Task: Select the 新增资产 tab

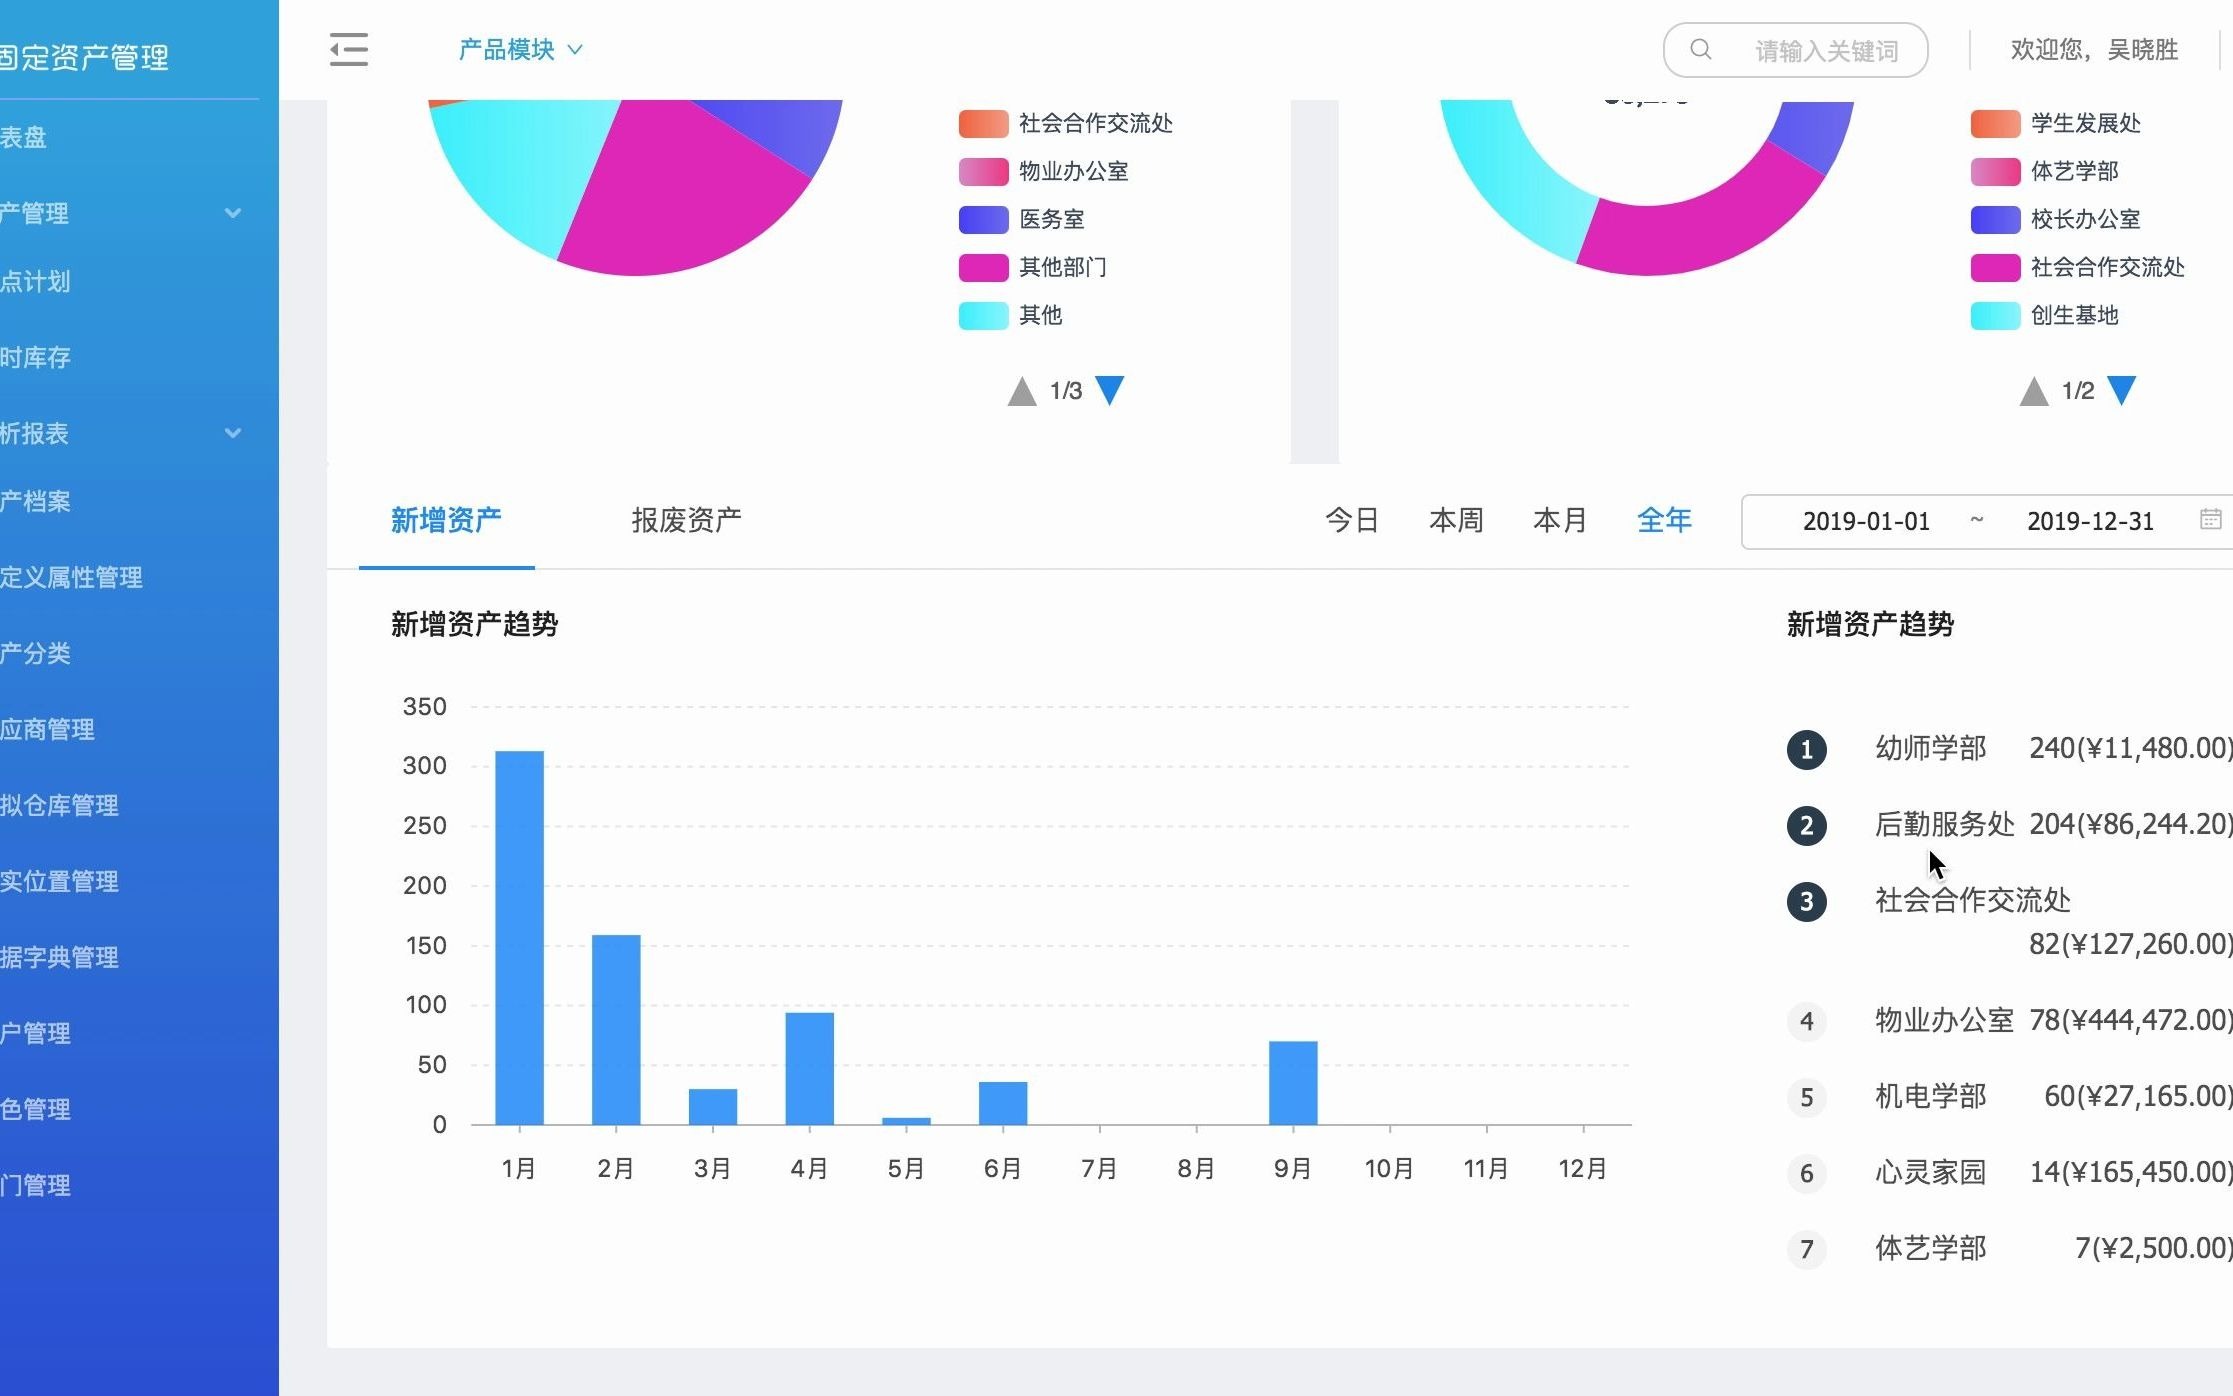Action: pos(446,520)
